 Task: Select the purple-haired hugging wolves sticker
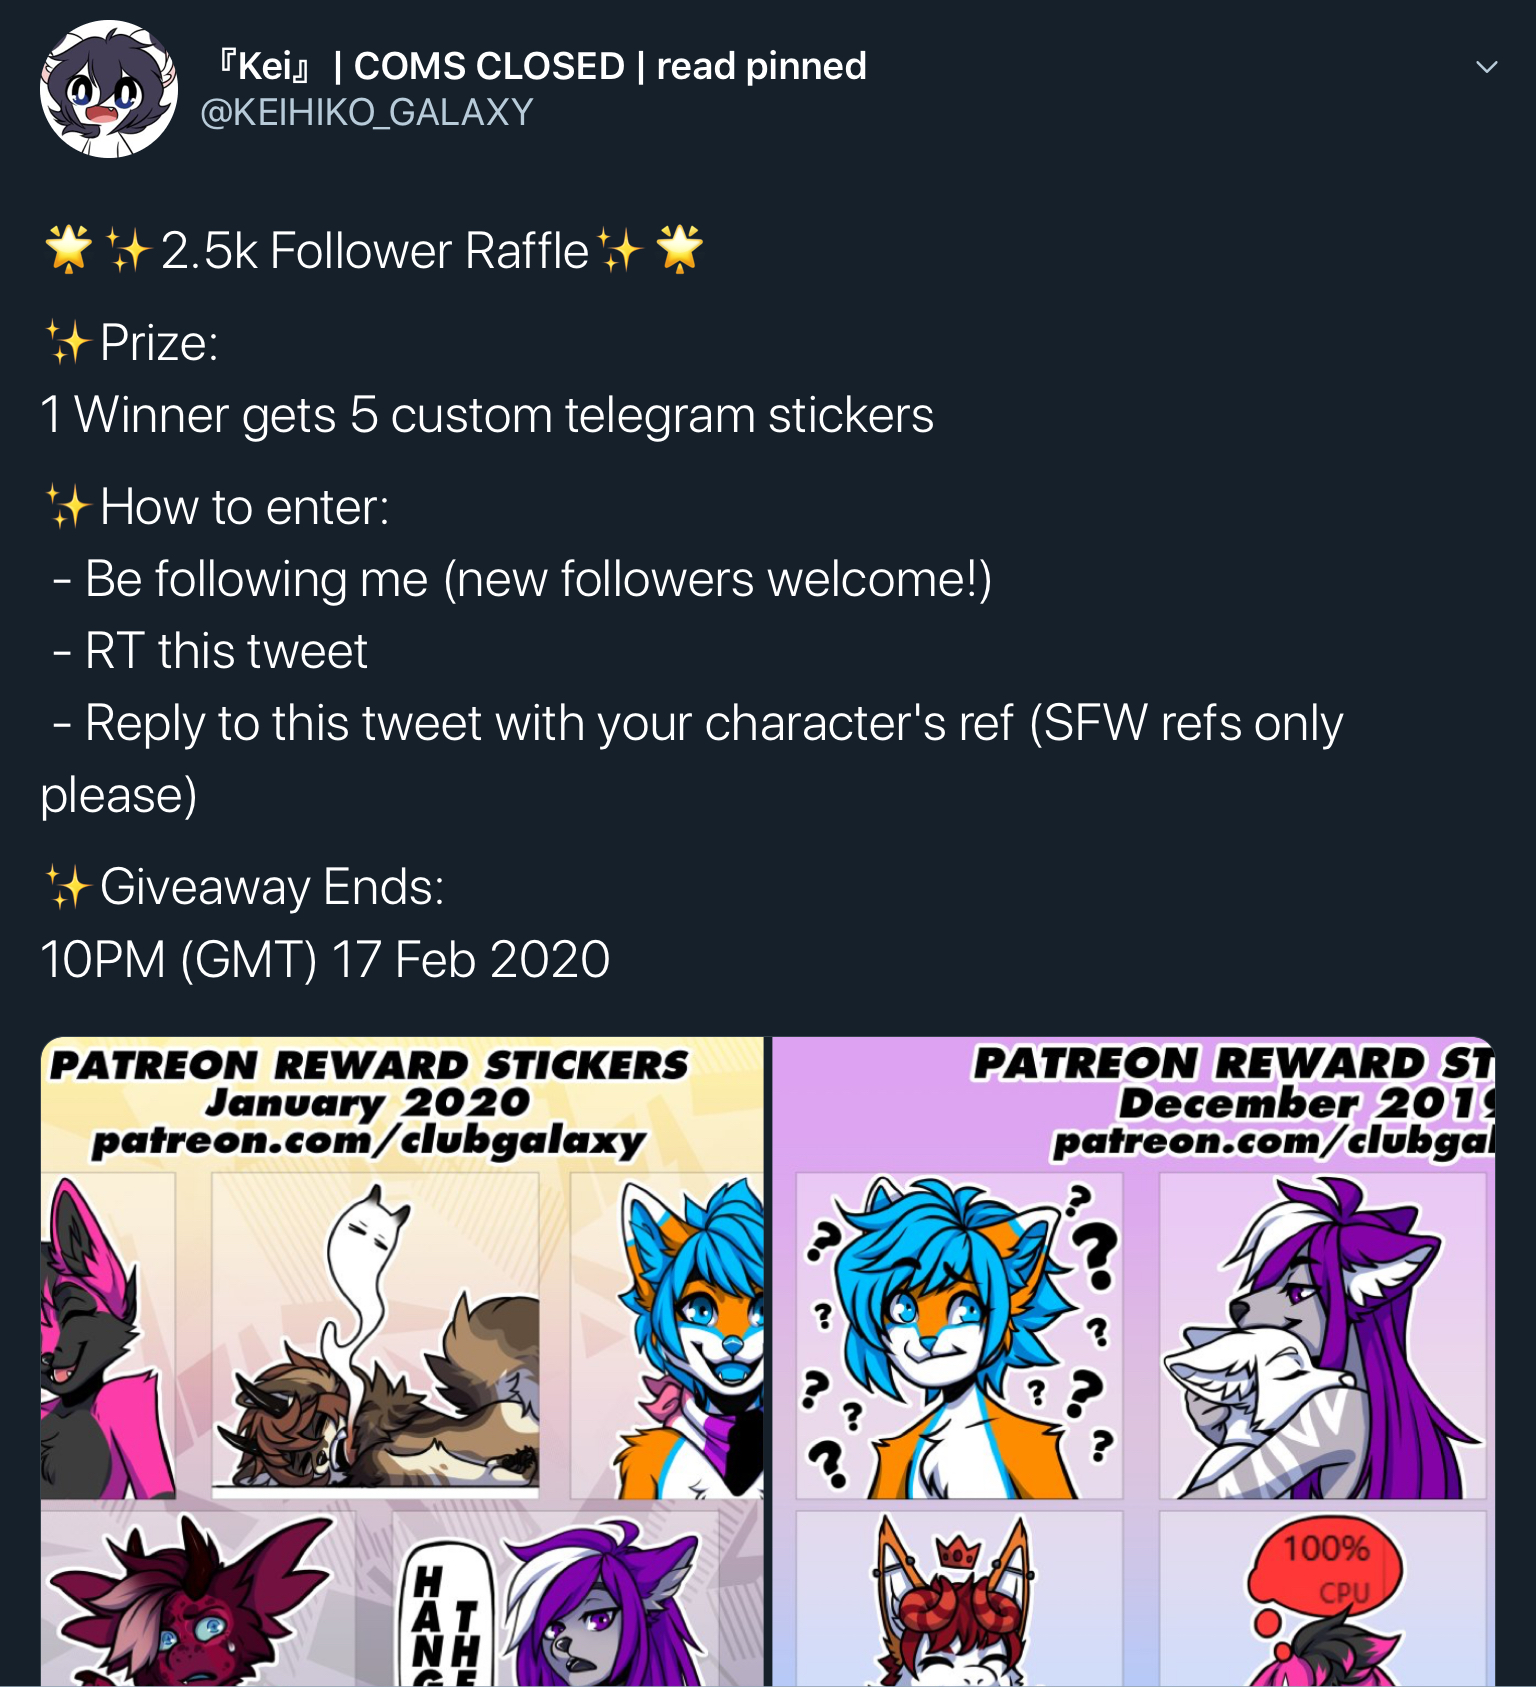click(1323, 1335)
